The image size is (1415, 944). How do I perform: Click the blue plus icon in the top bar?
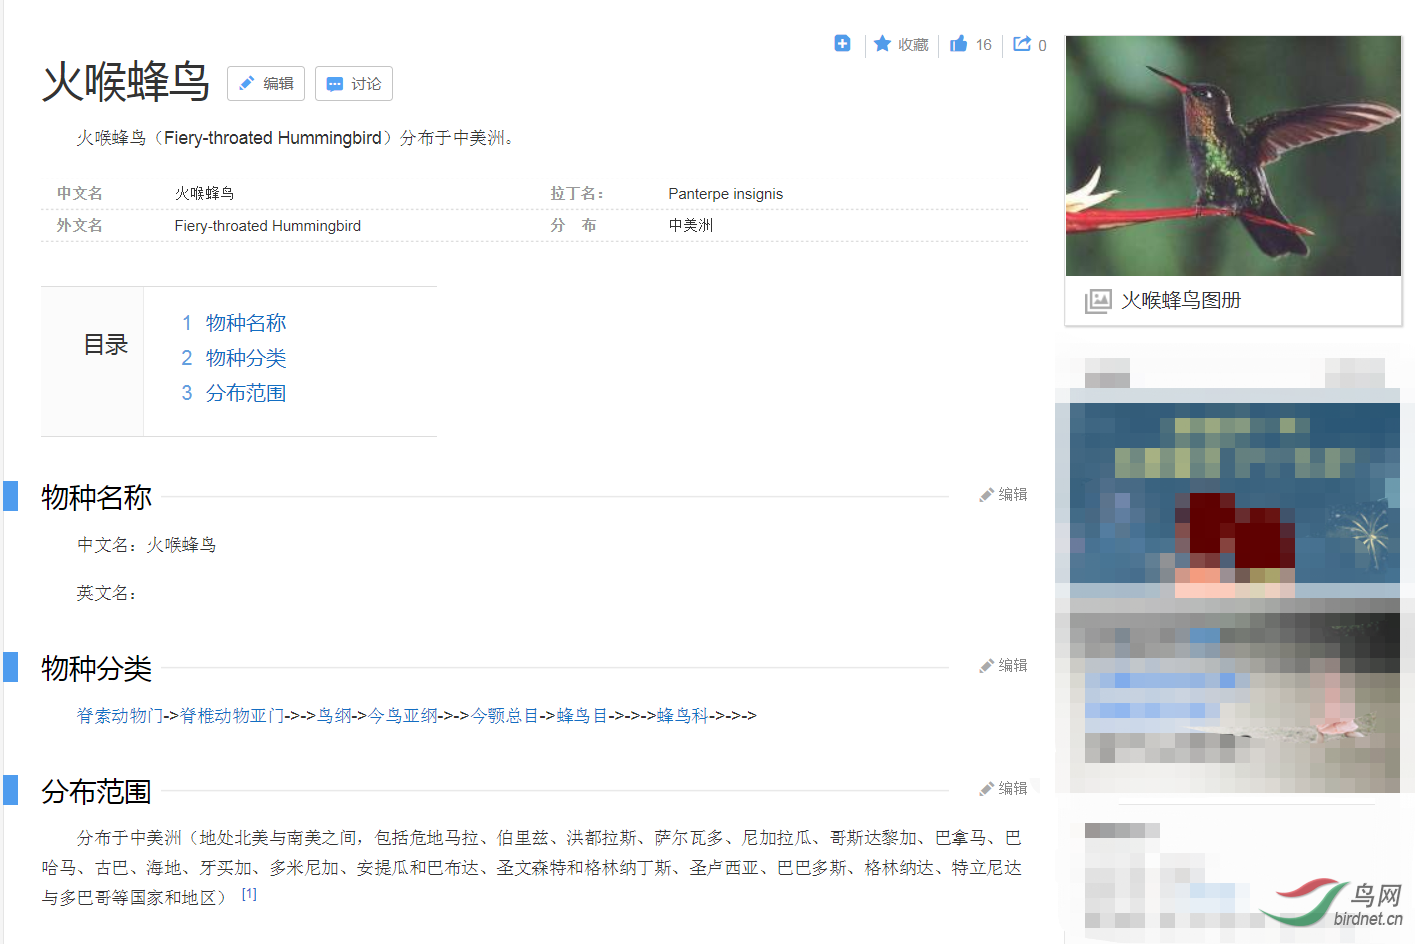click(842, 44)
